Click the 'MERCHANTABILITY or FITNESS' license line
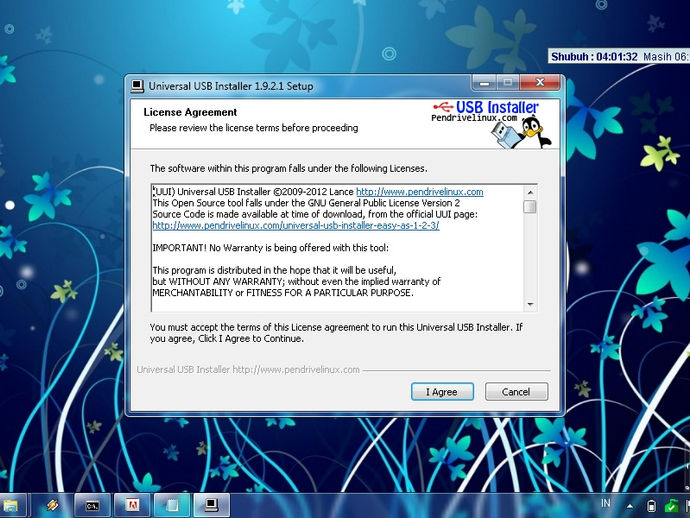 [x=283, y=293]
